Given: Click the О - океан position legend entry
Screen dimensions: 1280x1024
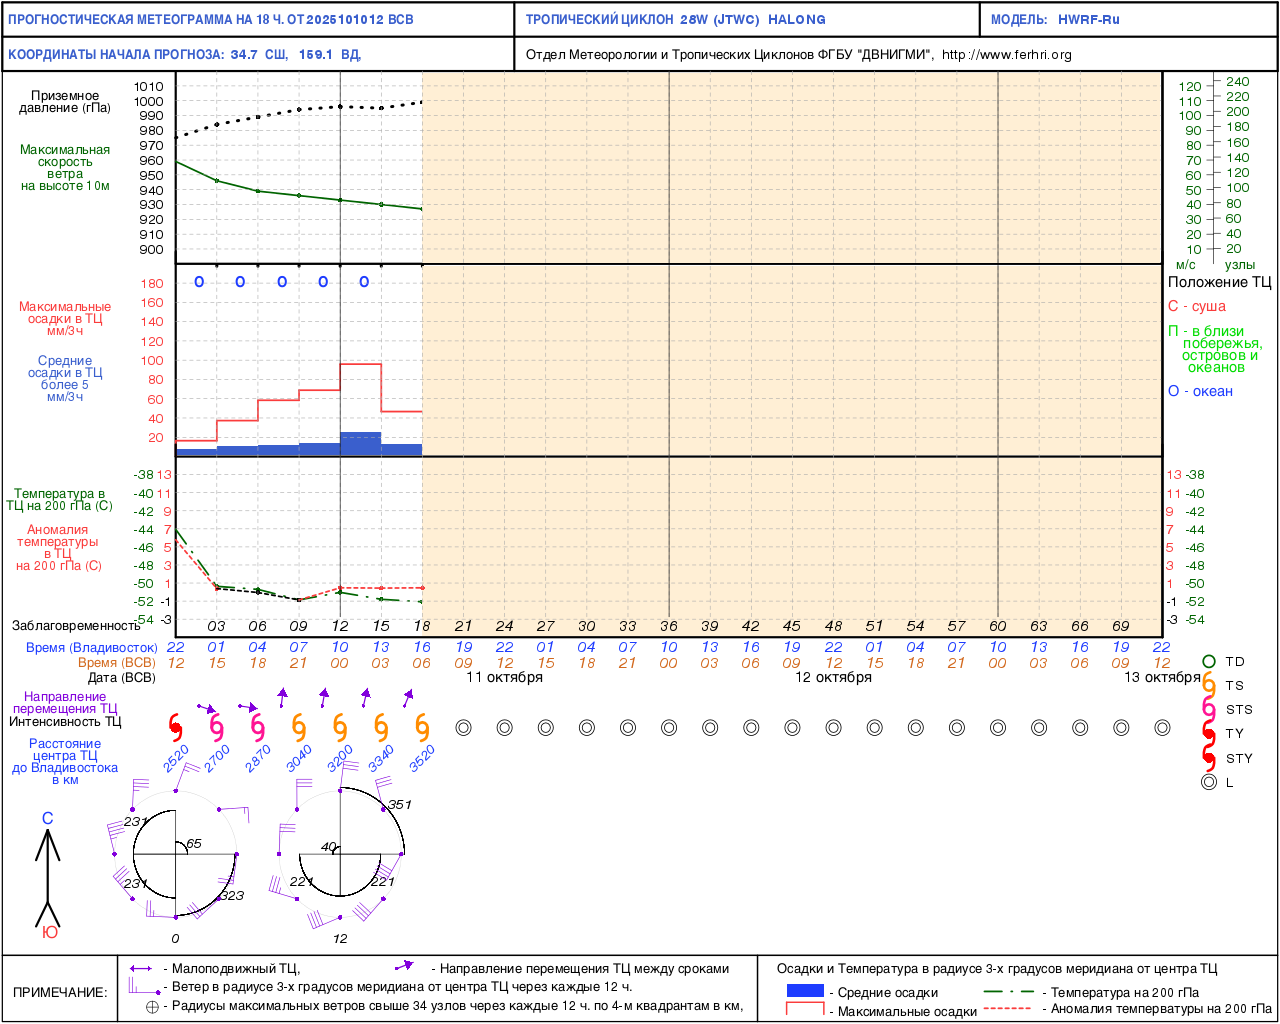Looking at the screenshot, I should pyautogui.click(x=1200, y=391).
